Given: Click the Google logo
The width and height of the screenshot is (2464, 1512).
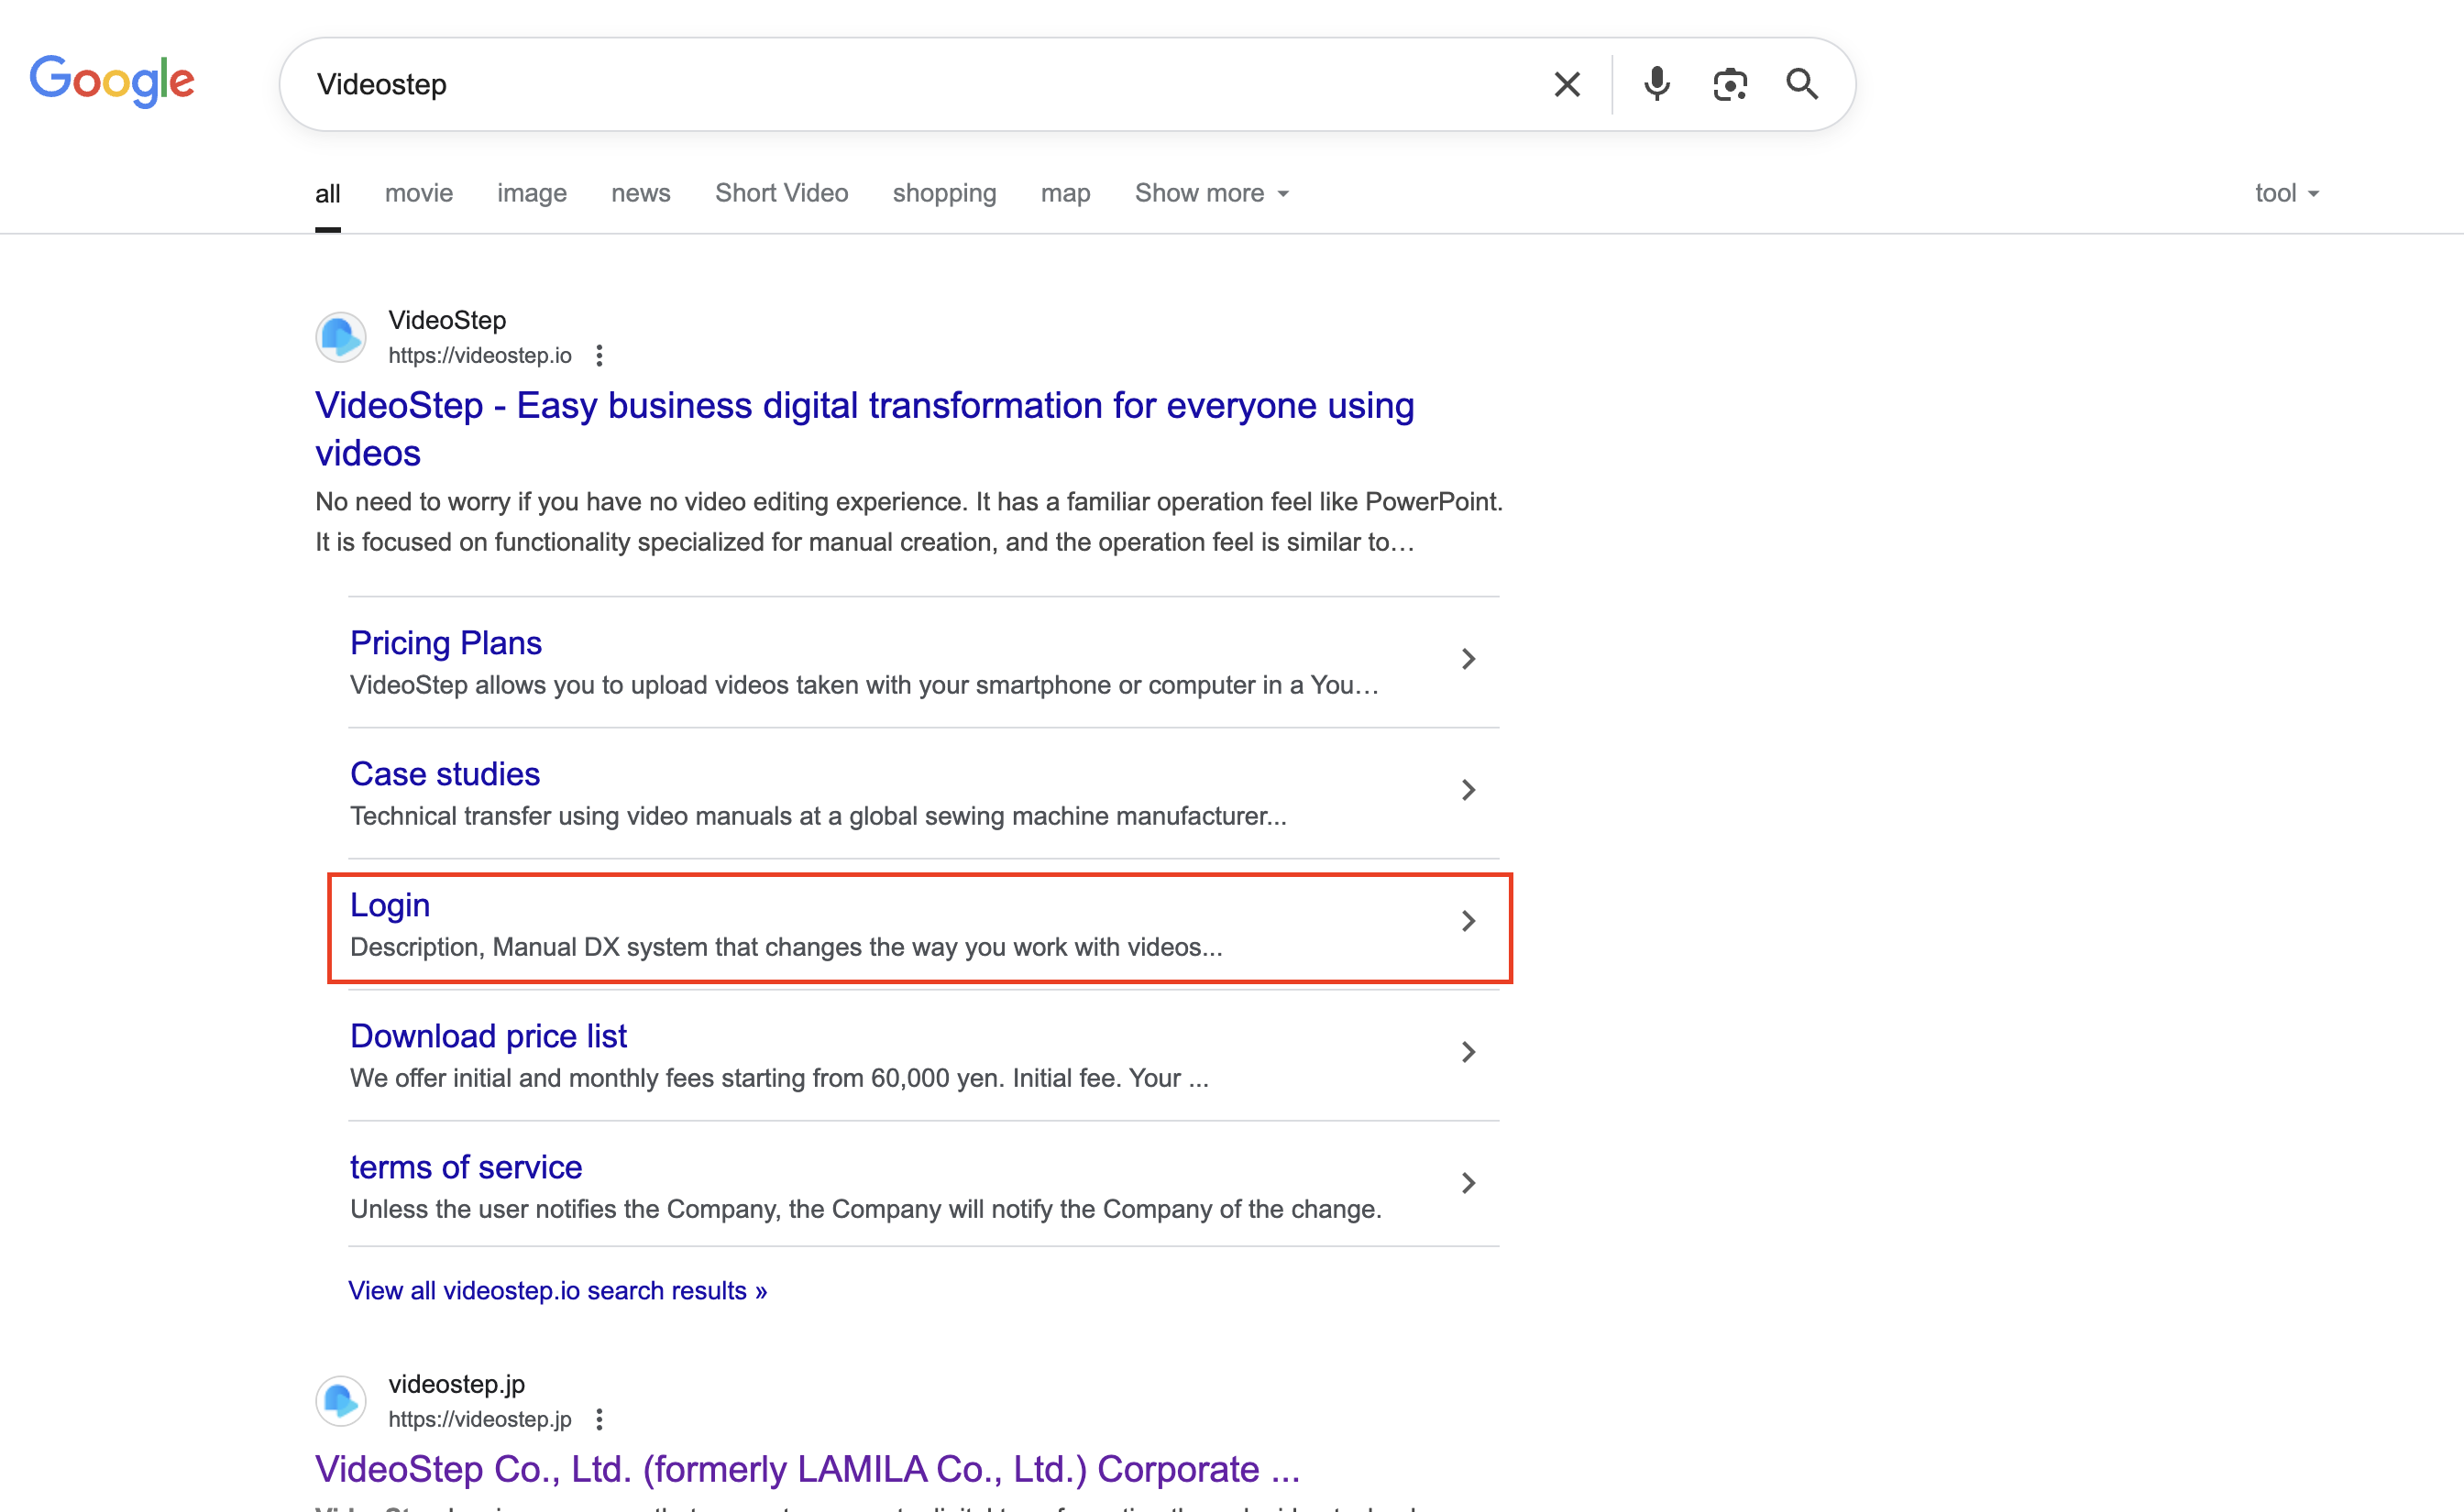Looking at the screenshot, I should point(112,81).
